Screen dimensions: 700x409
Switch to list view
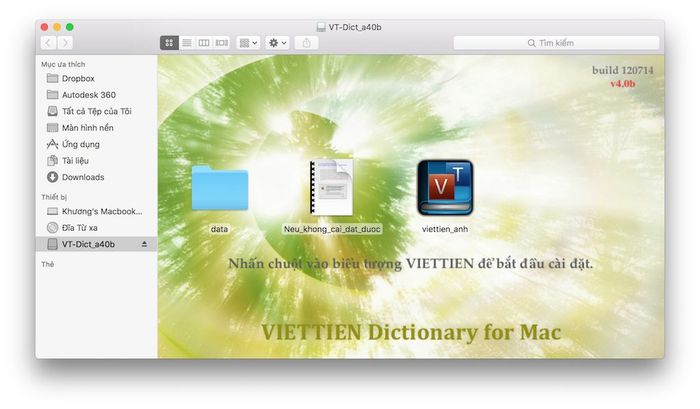coord(187,43)
